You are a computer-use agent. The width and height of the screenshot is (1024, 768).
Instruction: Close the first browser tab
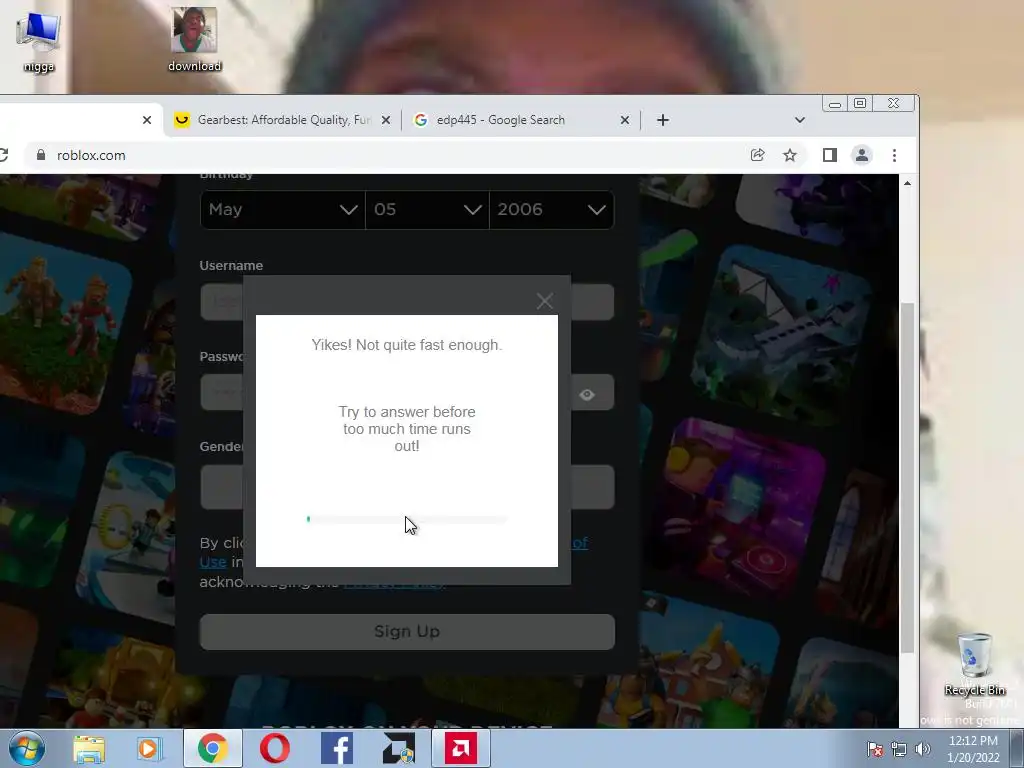click(147, 120)
